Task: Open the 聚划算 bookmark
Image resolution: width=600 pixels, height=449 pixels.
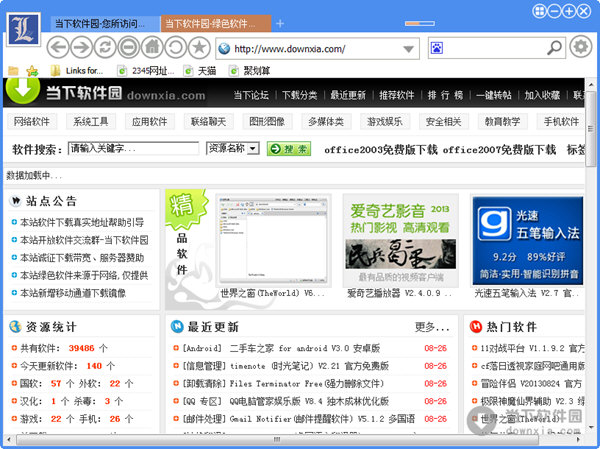Action: tap(249, 70)
